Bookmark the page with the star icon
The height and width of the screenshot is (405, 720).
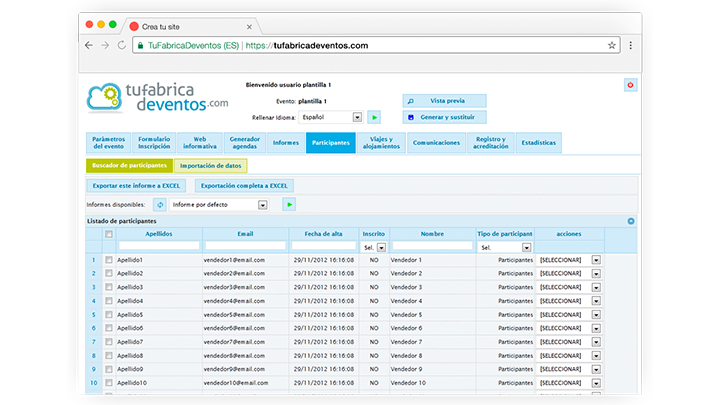[612, 45]
